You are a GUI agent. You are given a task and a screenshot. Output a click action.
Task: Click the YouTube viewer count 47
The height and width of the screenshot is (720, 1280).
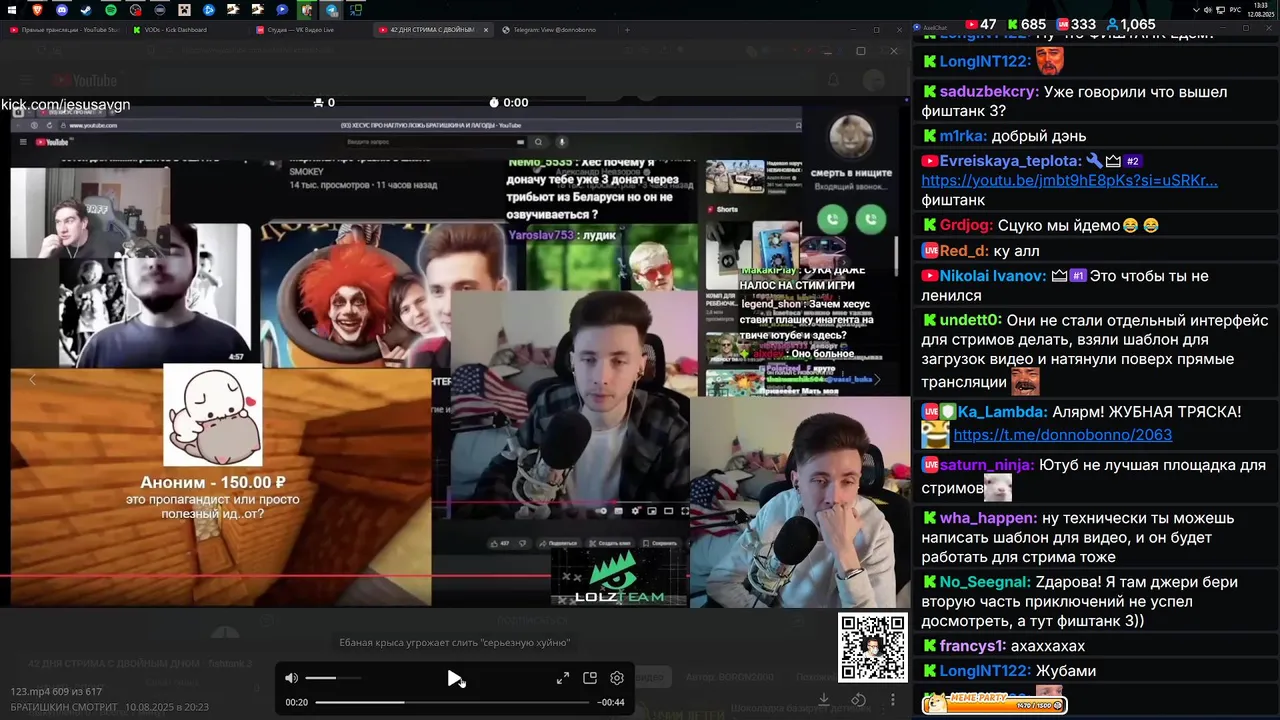click(x=980, y=24)
